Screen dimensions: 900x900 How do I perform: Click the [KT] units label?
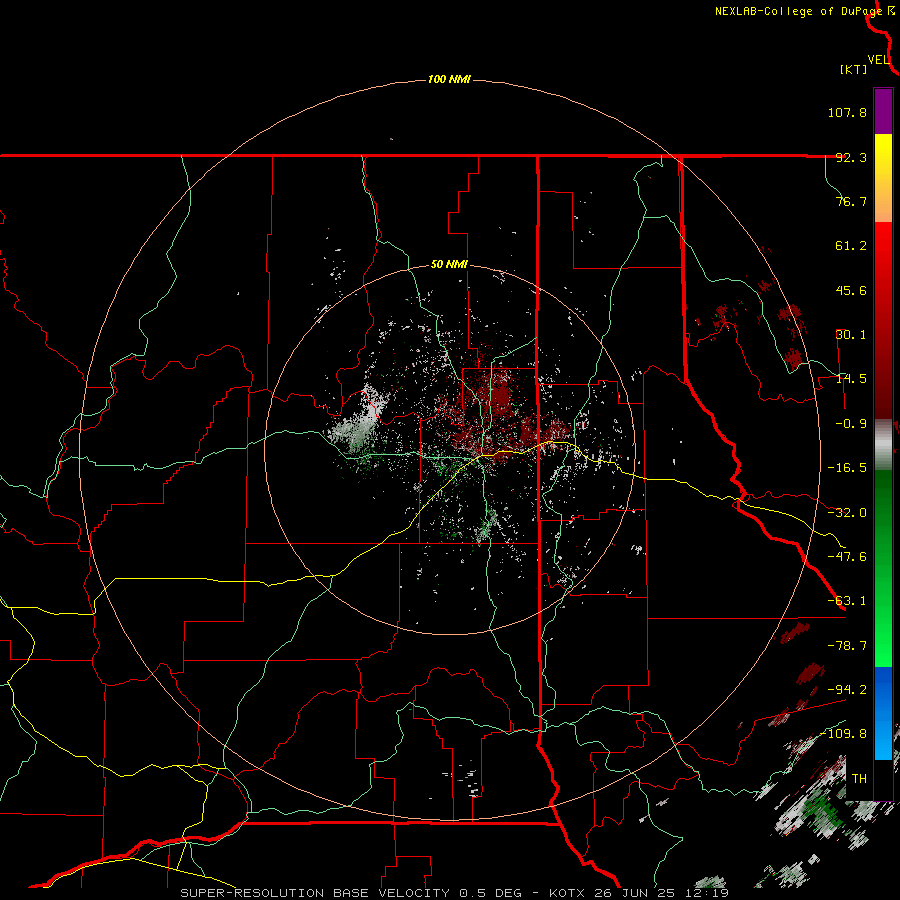853,69
